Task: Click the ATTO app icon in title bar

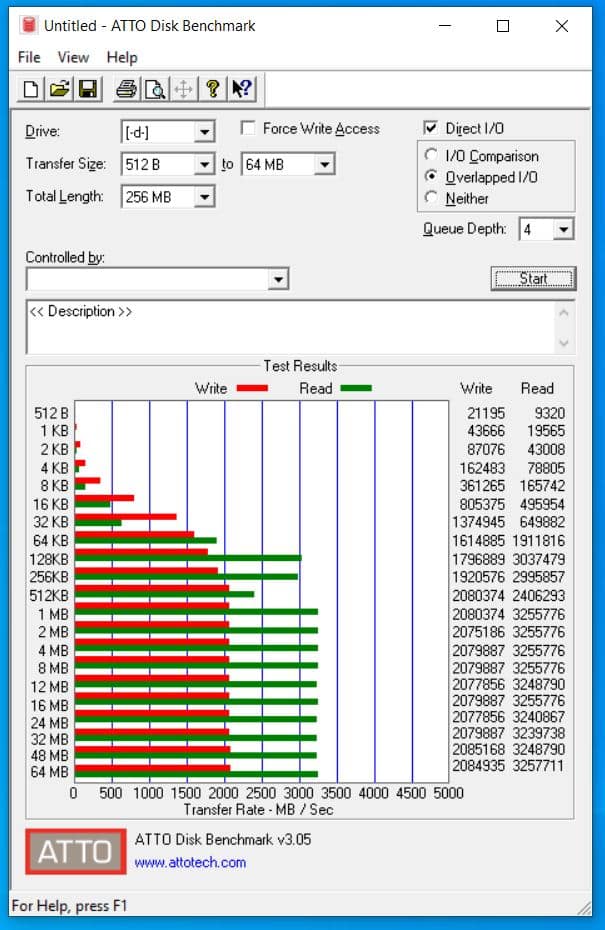Action: click(x=28, y=26)
